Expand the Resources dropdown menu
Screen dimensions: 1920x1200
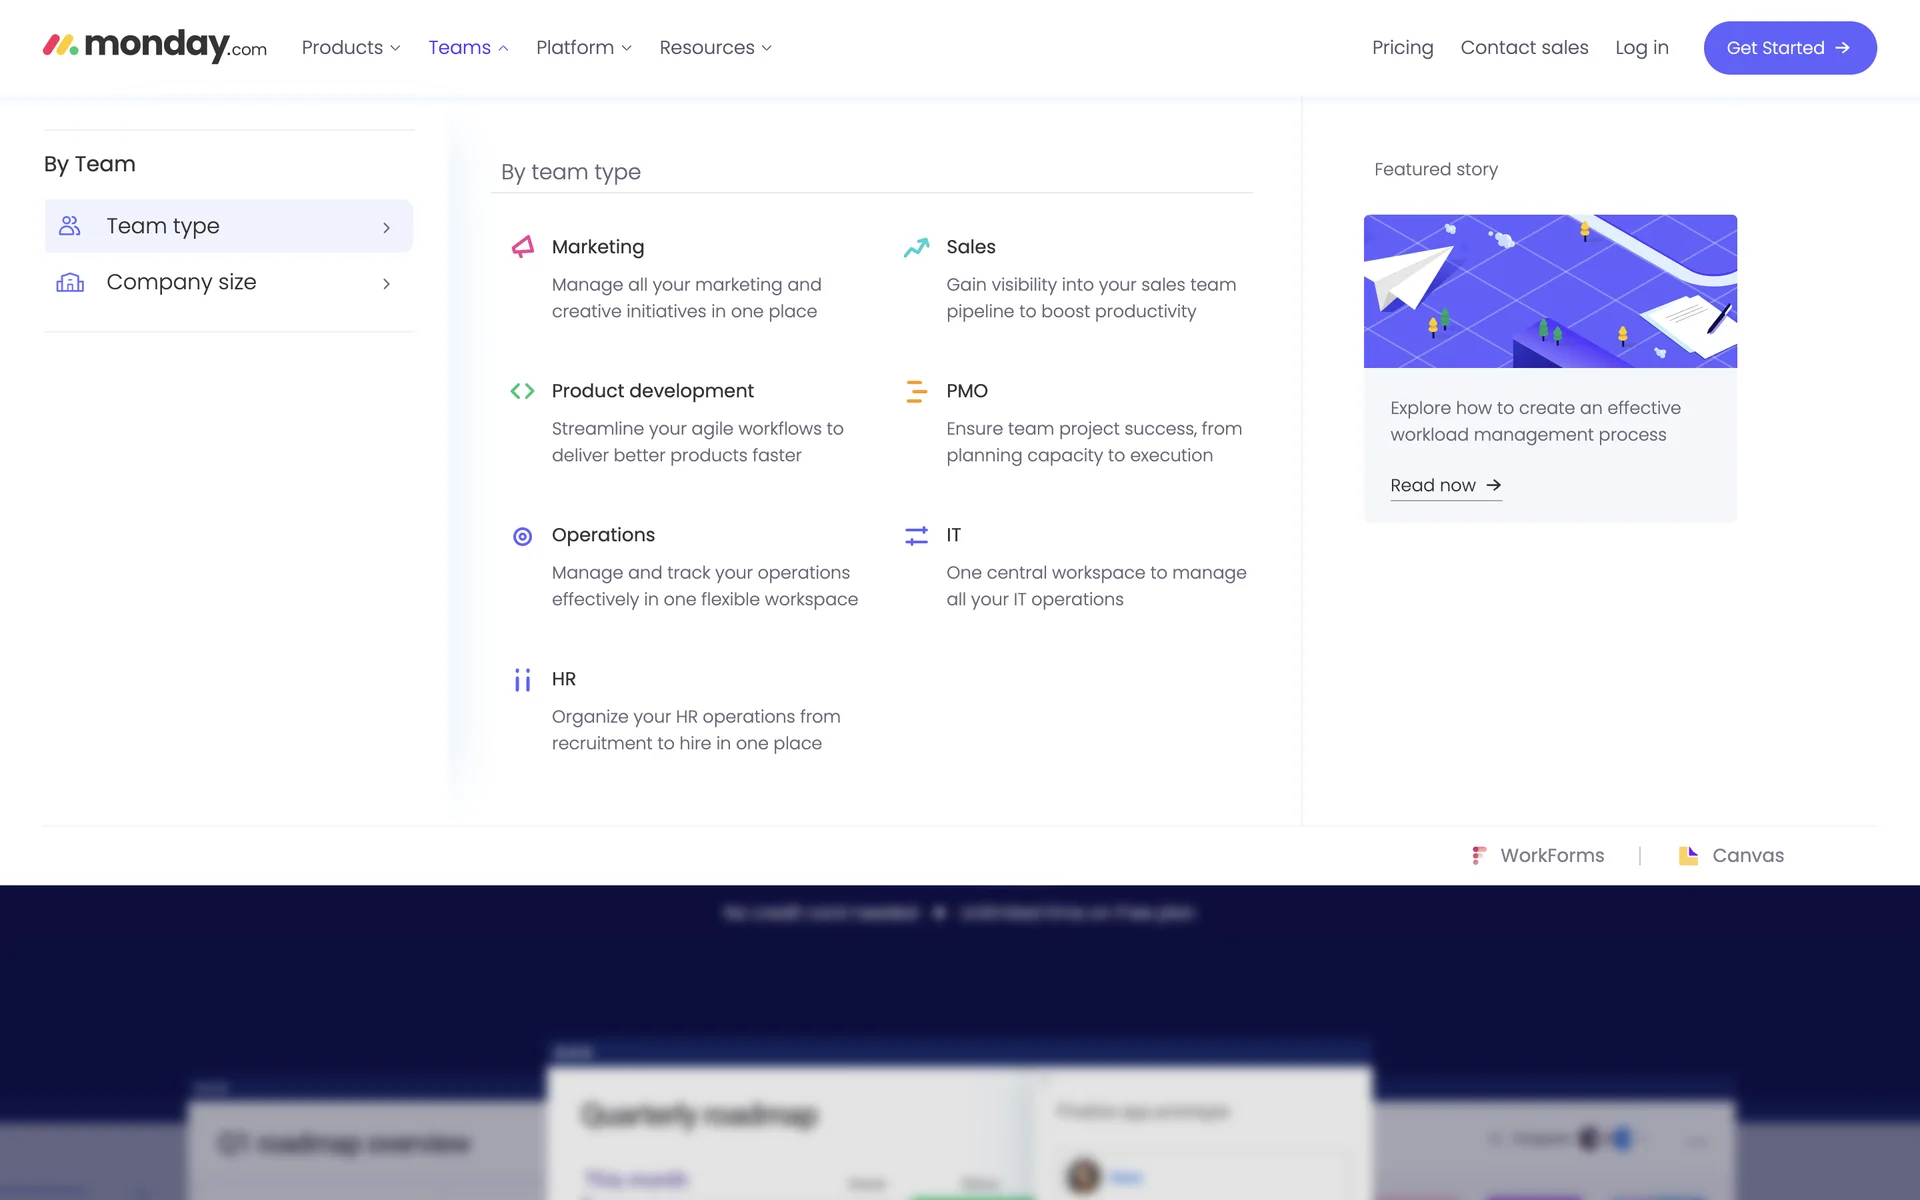coord(715,48)
